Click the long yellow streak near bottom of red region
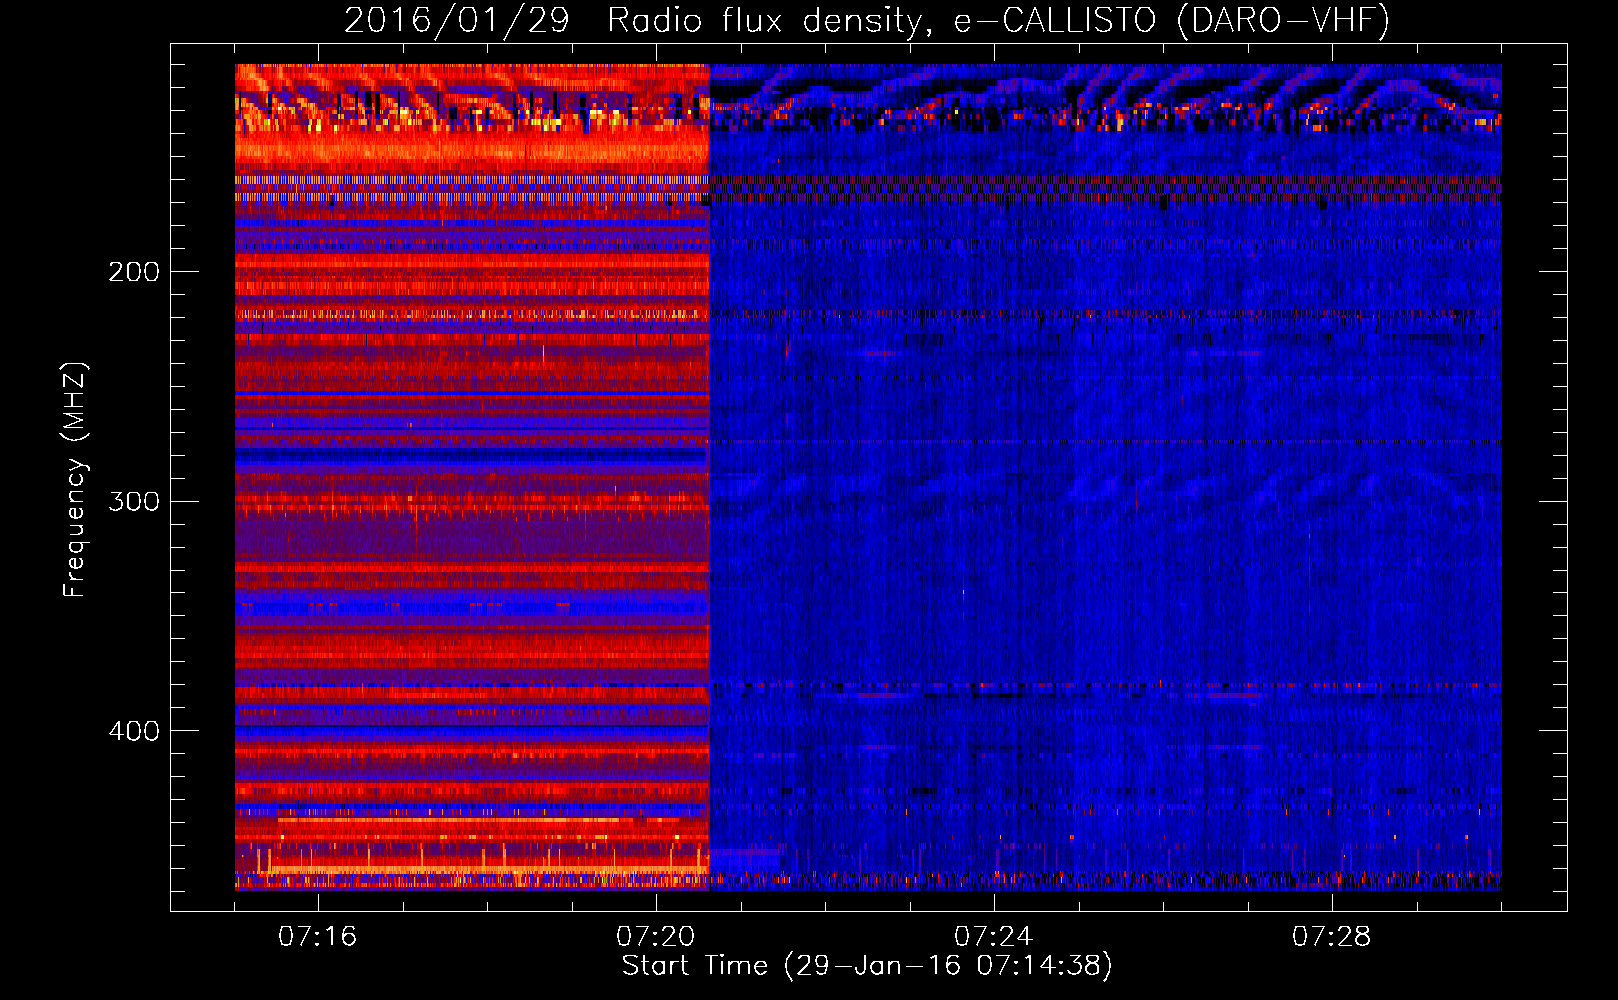 [460, 820]
